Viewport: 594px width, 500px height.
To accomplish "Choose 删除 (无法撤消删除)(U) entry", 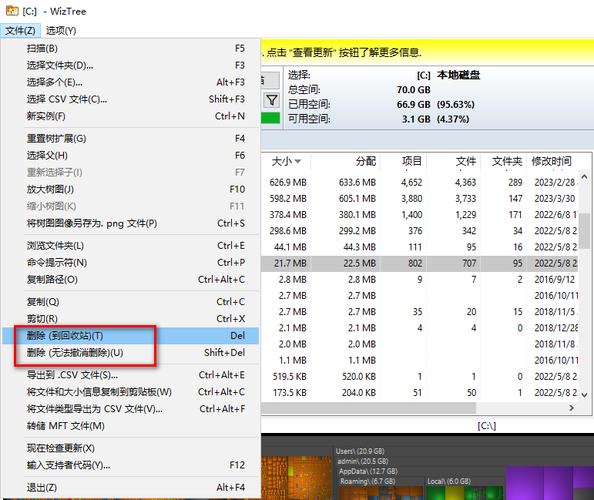I will (131, 353).
